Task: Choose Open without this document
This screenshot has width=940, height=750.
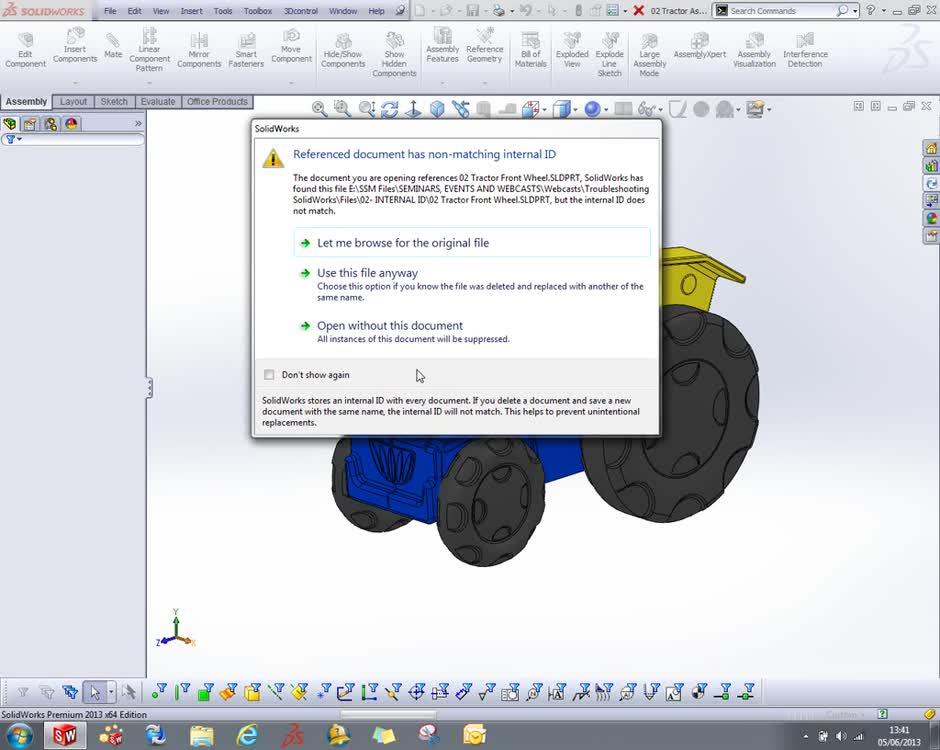Action: click(389, 326)
